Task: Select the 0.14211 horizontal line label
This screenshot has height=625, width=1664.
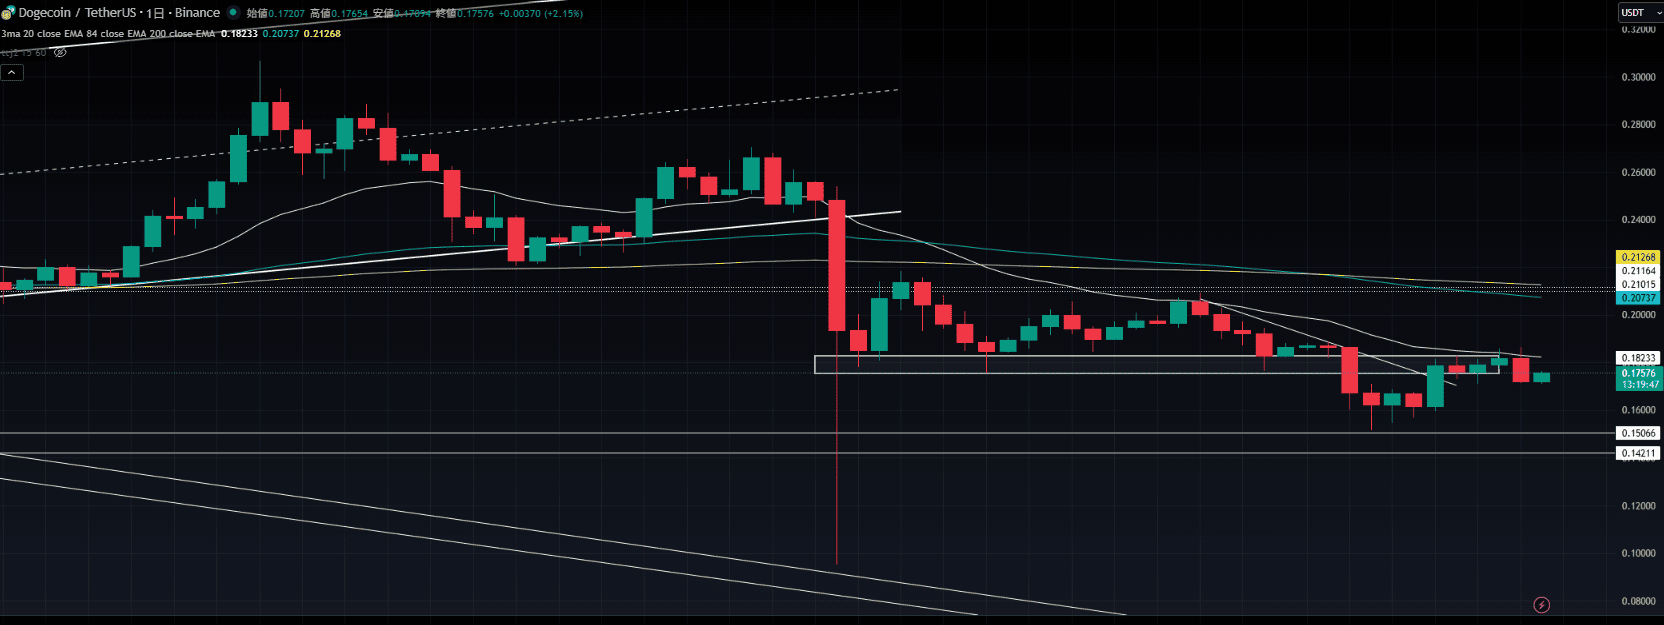Action: pos(1638,453)
